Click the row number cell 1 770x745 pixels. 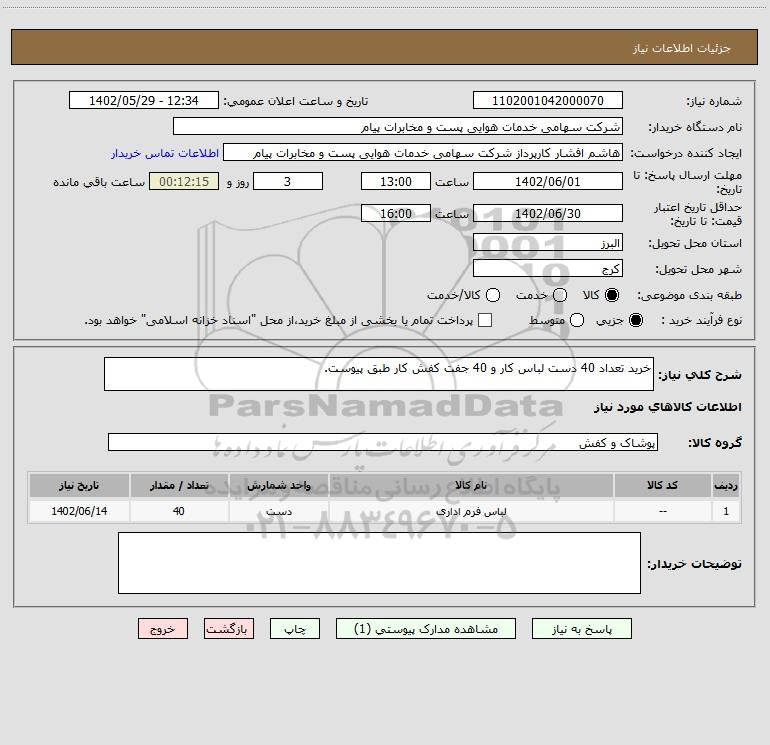point(726,511)
